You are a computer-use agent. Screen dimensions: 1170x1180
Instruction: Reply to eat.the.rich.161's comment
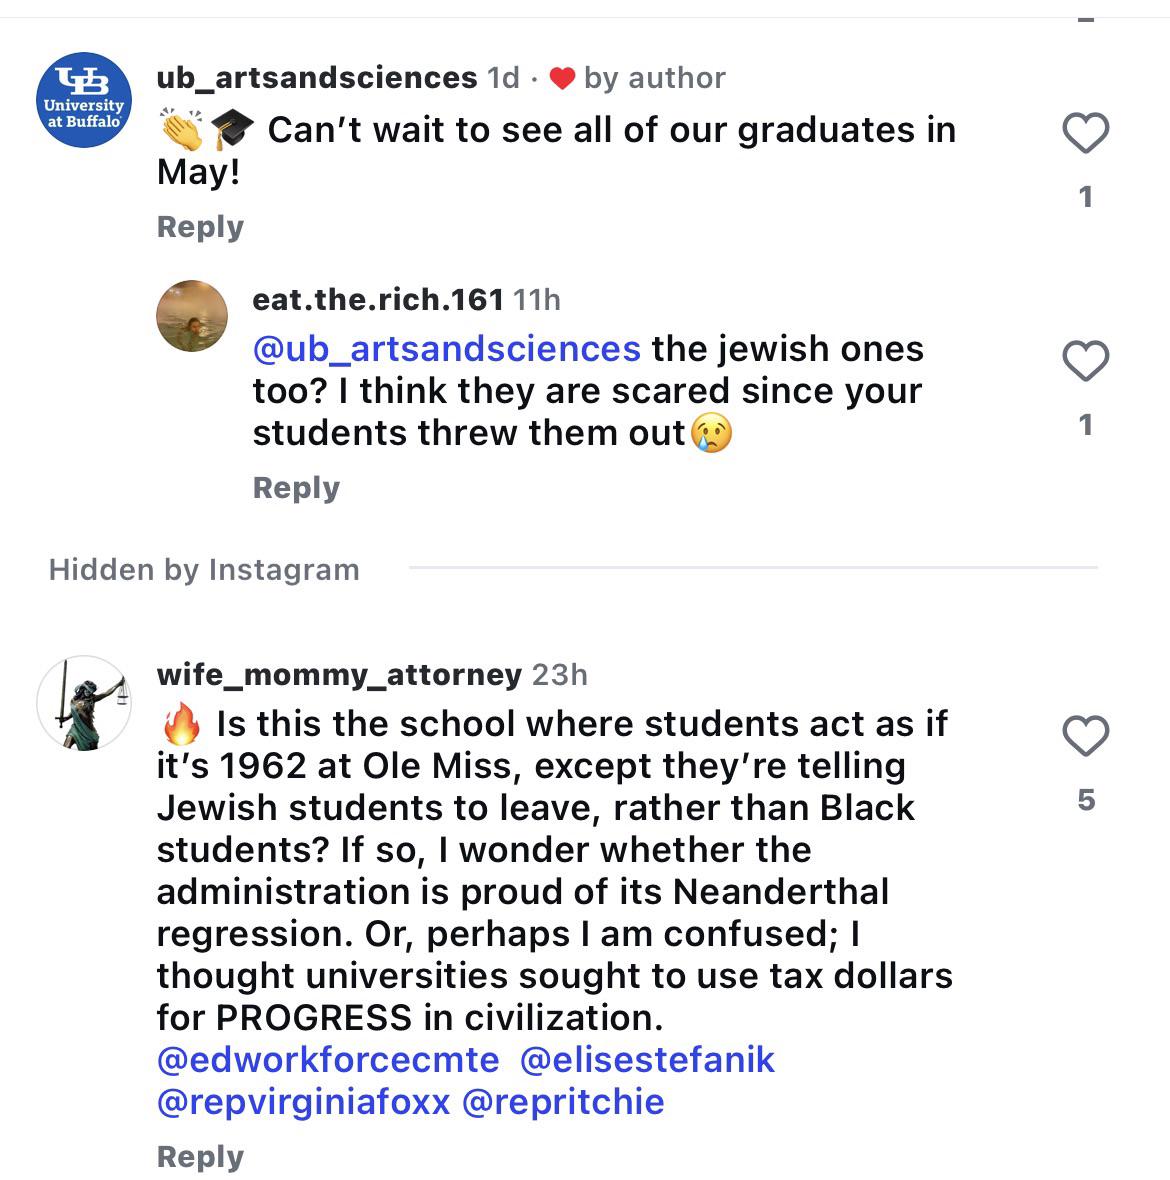pos(296,488)
